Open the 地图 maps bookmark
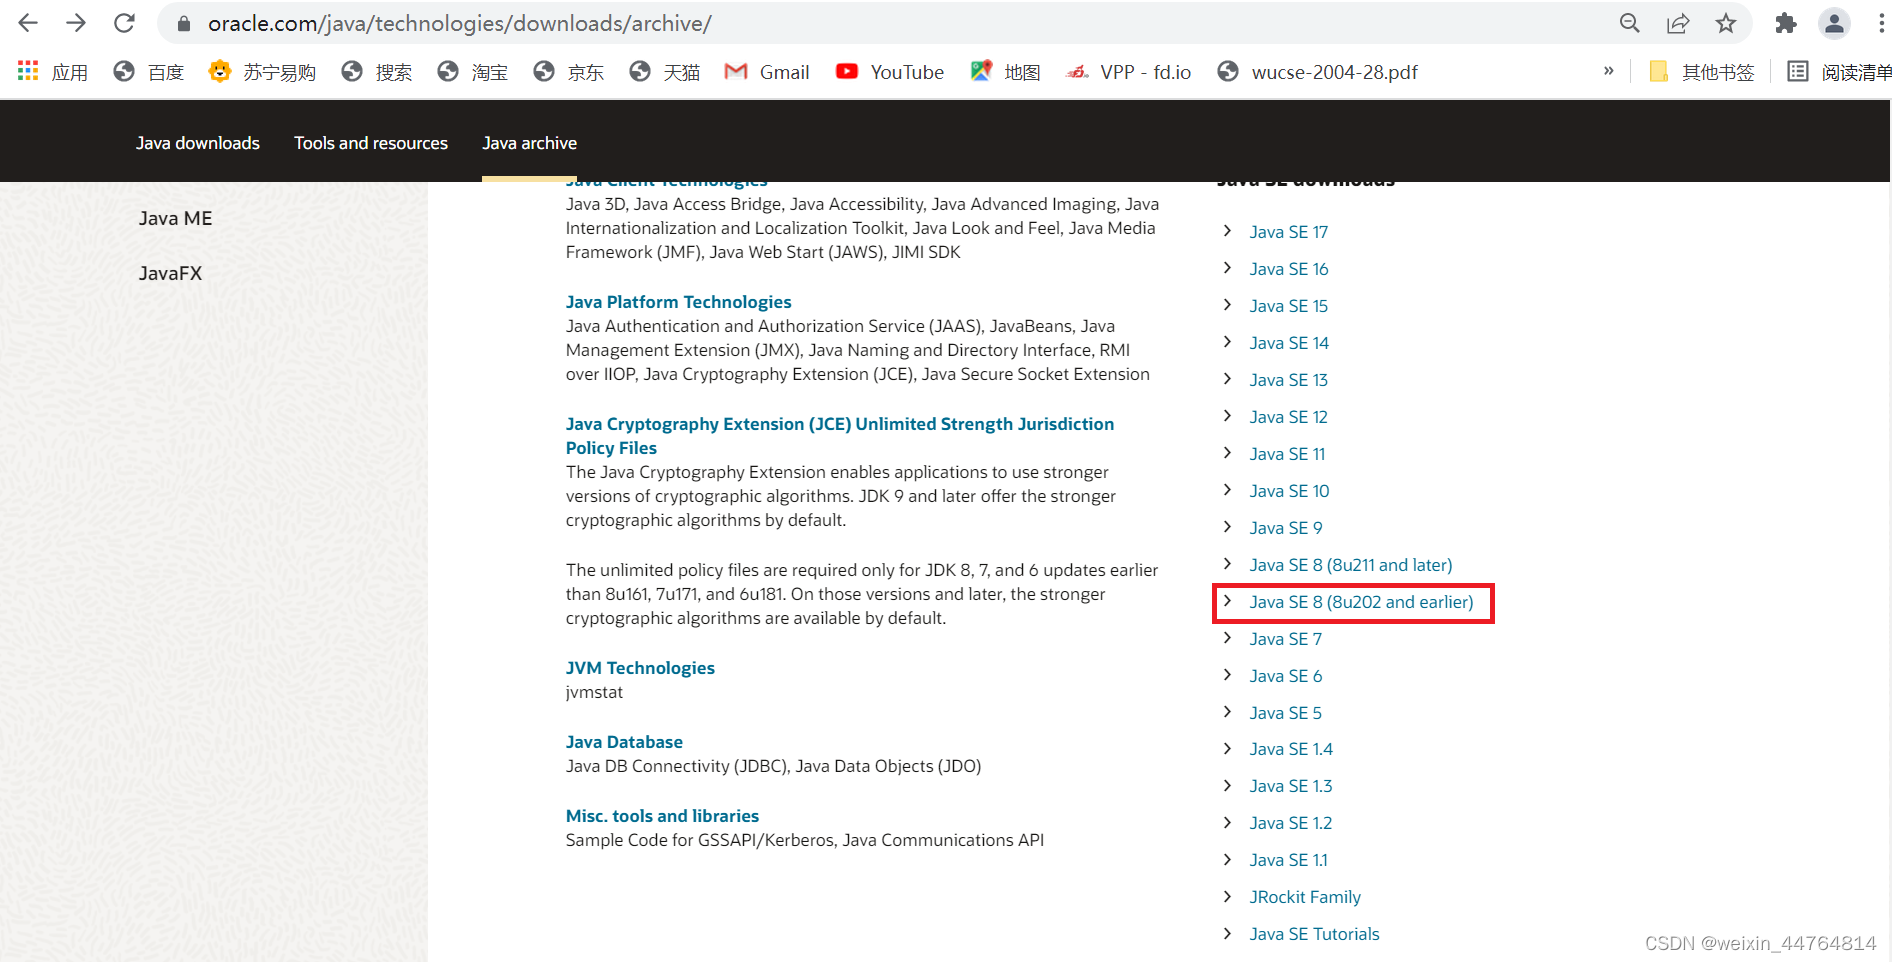The image size is (1892, 962). point(1006,72)
